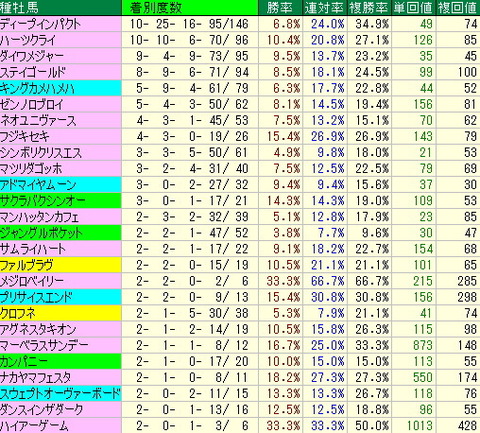Click ディープインパクト 複勝率 value 34.9%
The height and width of the screenshot is (433, 480).
(x=372, y=24)
